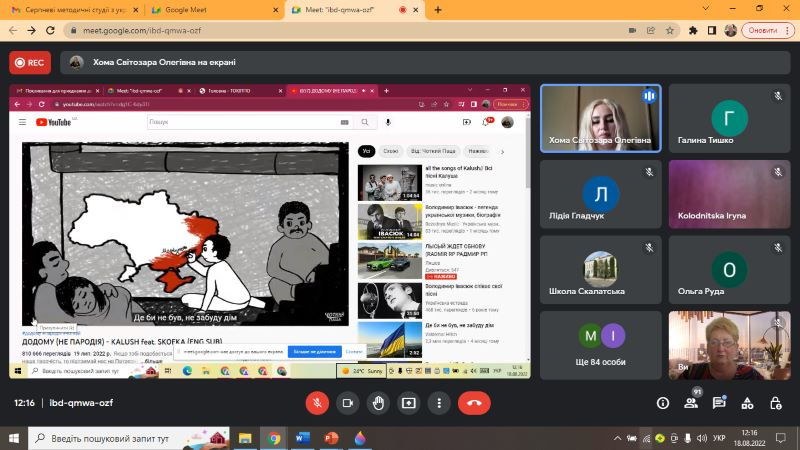Select Хома Світозара Олегівна video tile

tap(601, 118)
